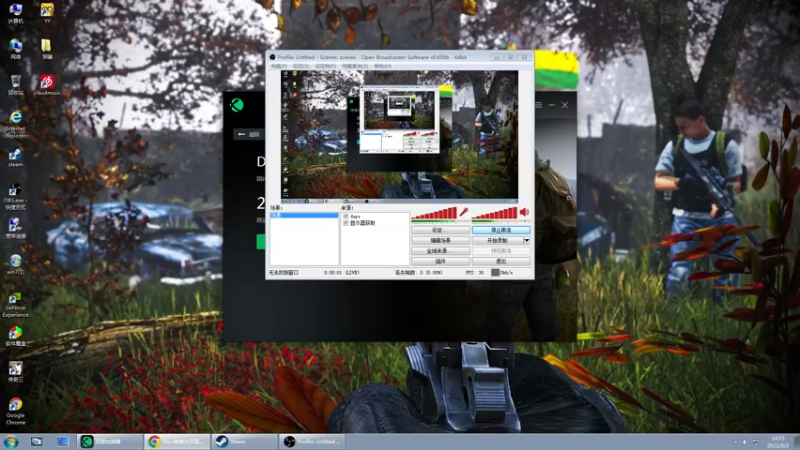Open the OBS.exe shortcut on desktop
800x450 pixels.
(15, 196)
